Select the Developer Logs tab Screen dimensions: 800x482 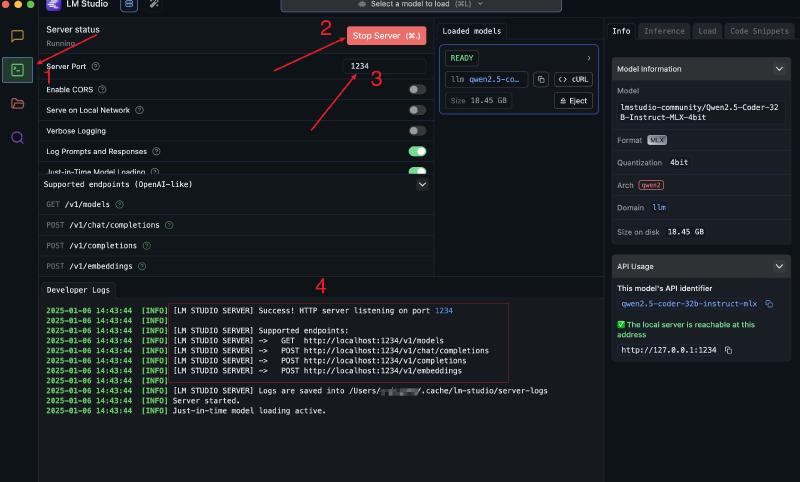[78, 290]
